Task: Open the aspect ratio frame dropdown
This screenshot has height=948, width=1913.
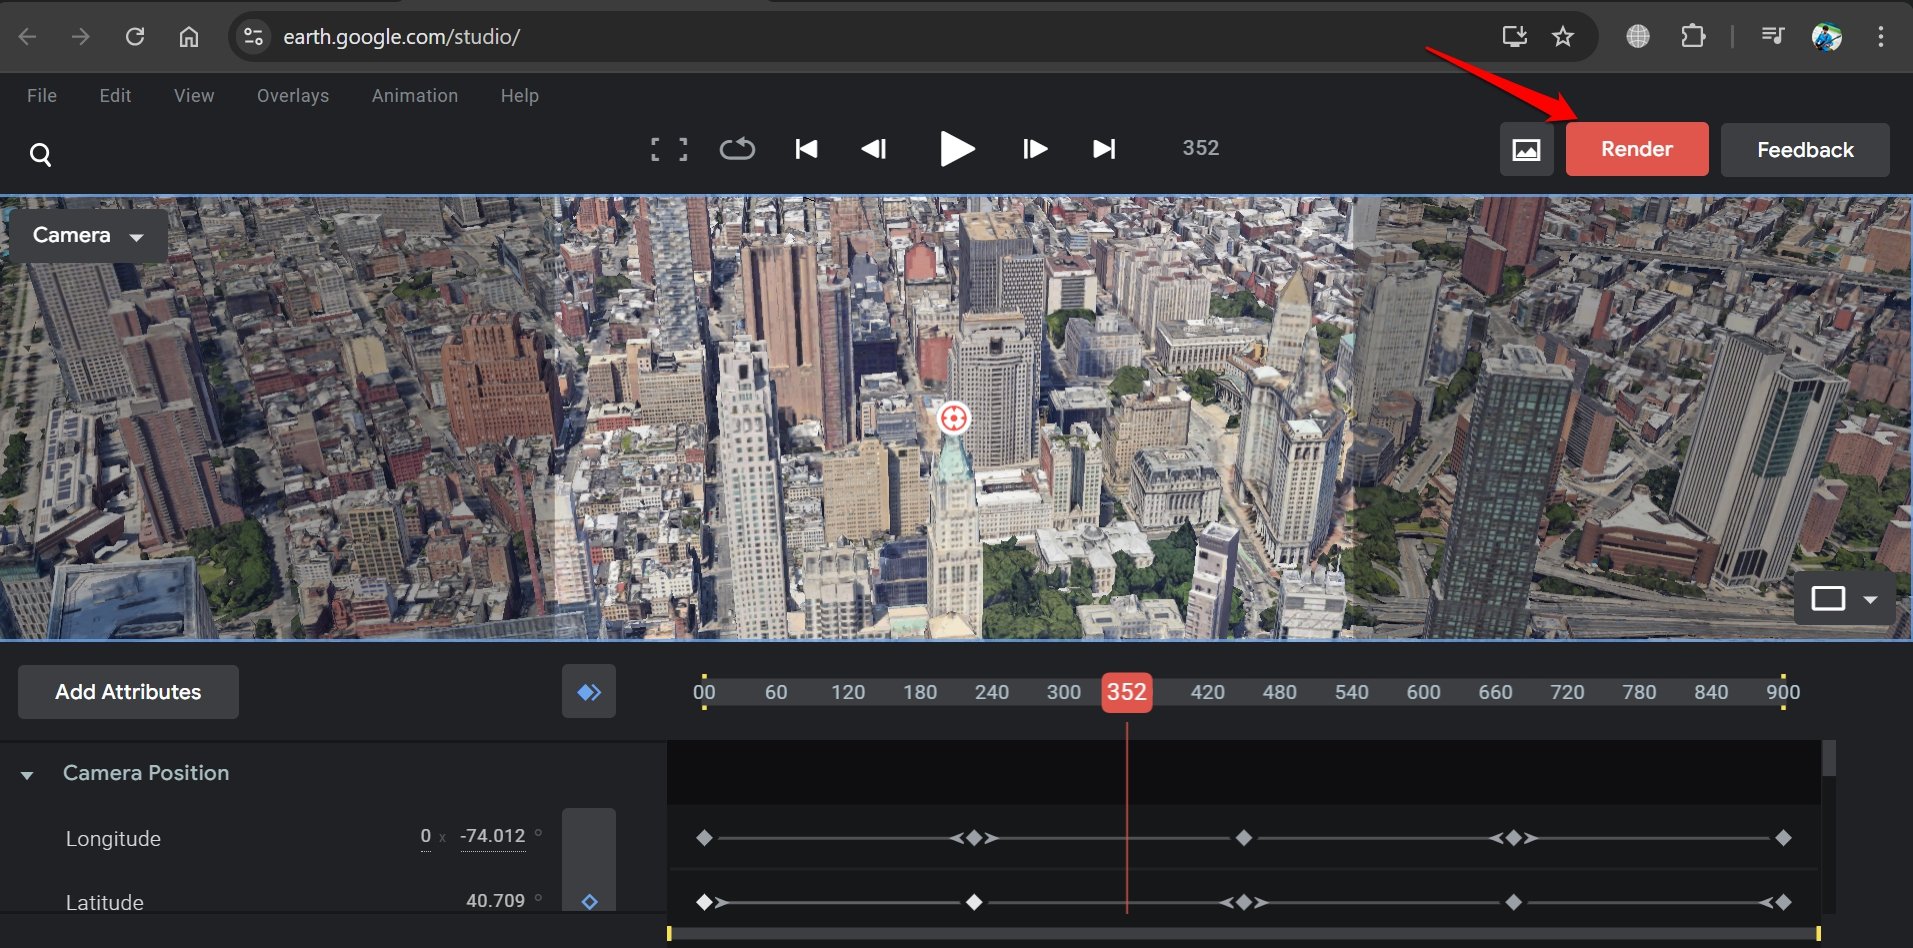Action: tap(1845, 599)
